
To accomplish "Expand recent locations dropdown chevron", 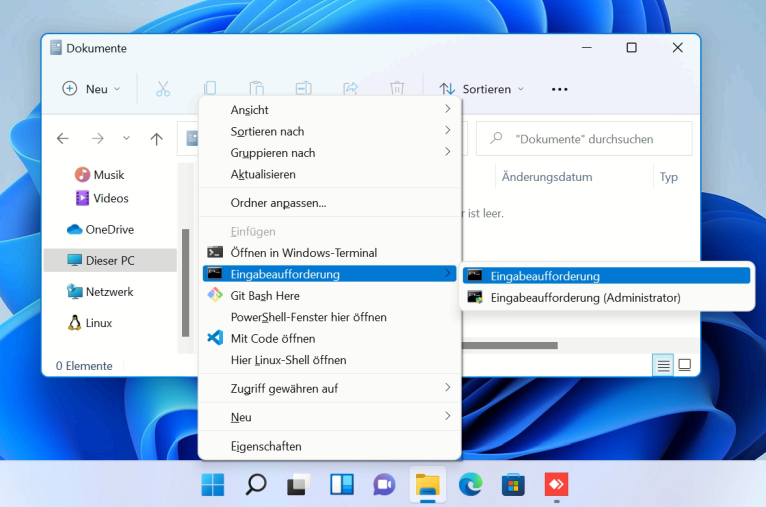I will point(127,139).
